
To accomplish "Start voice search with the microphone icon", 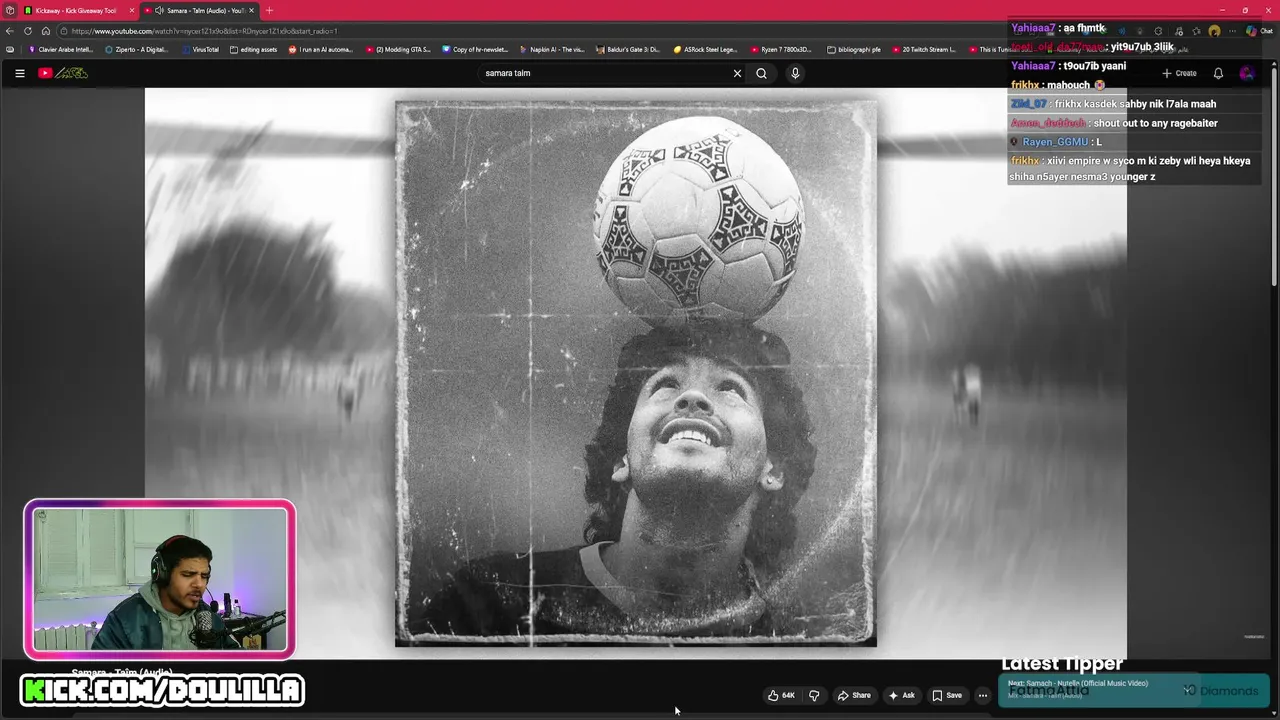I will point(795,73).
